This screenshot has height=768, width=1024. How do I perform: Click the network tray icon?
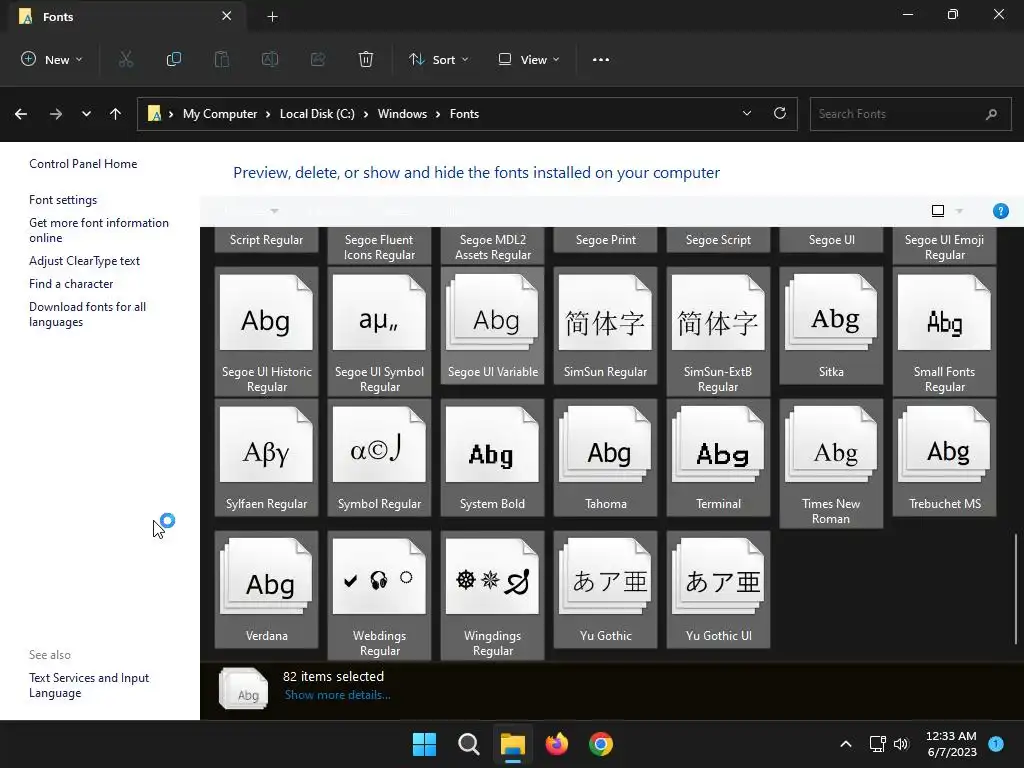877,744
